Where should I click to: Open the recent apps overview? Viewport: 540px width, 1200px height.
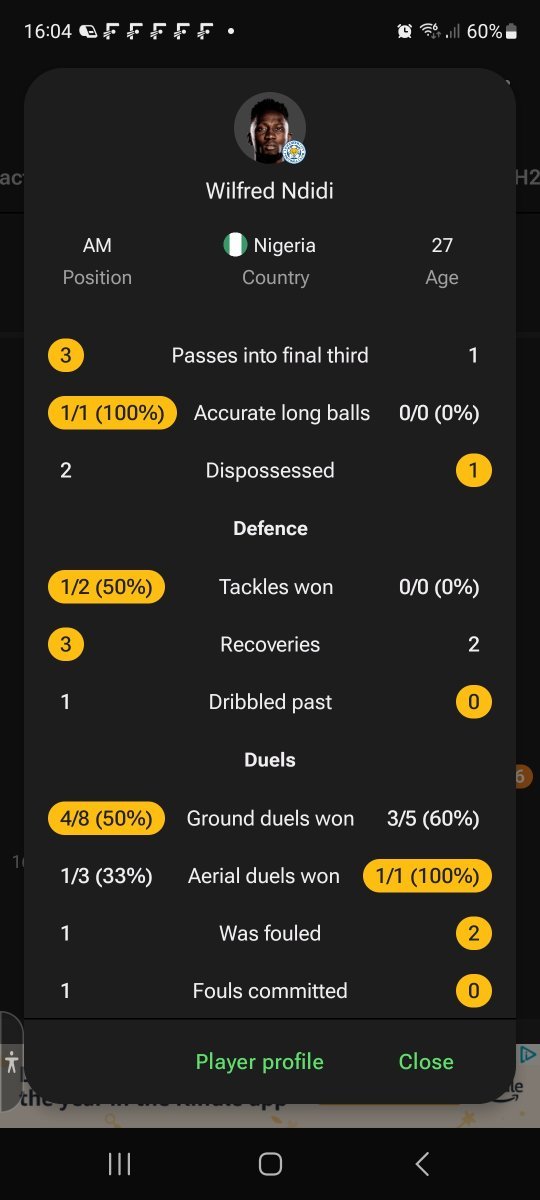tap(119, 1163)
